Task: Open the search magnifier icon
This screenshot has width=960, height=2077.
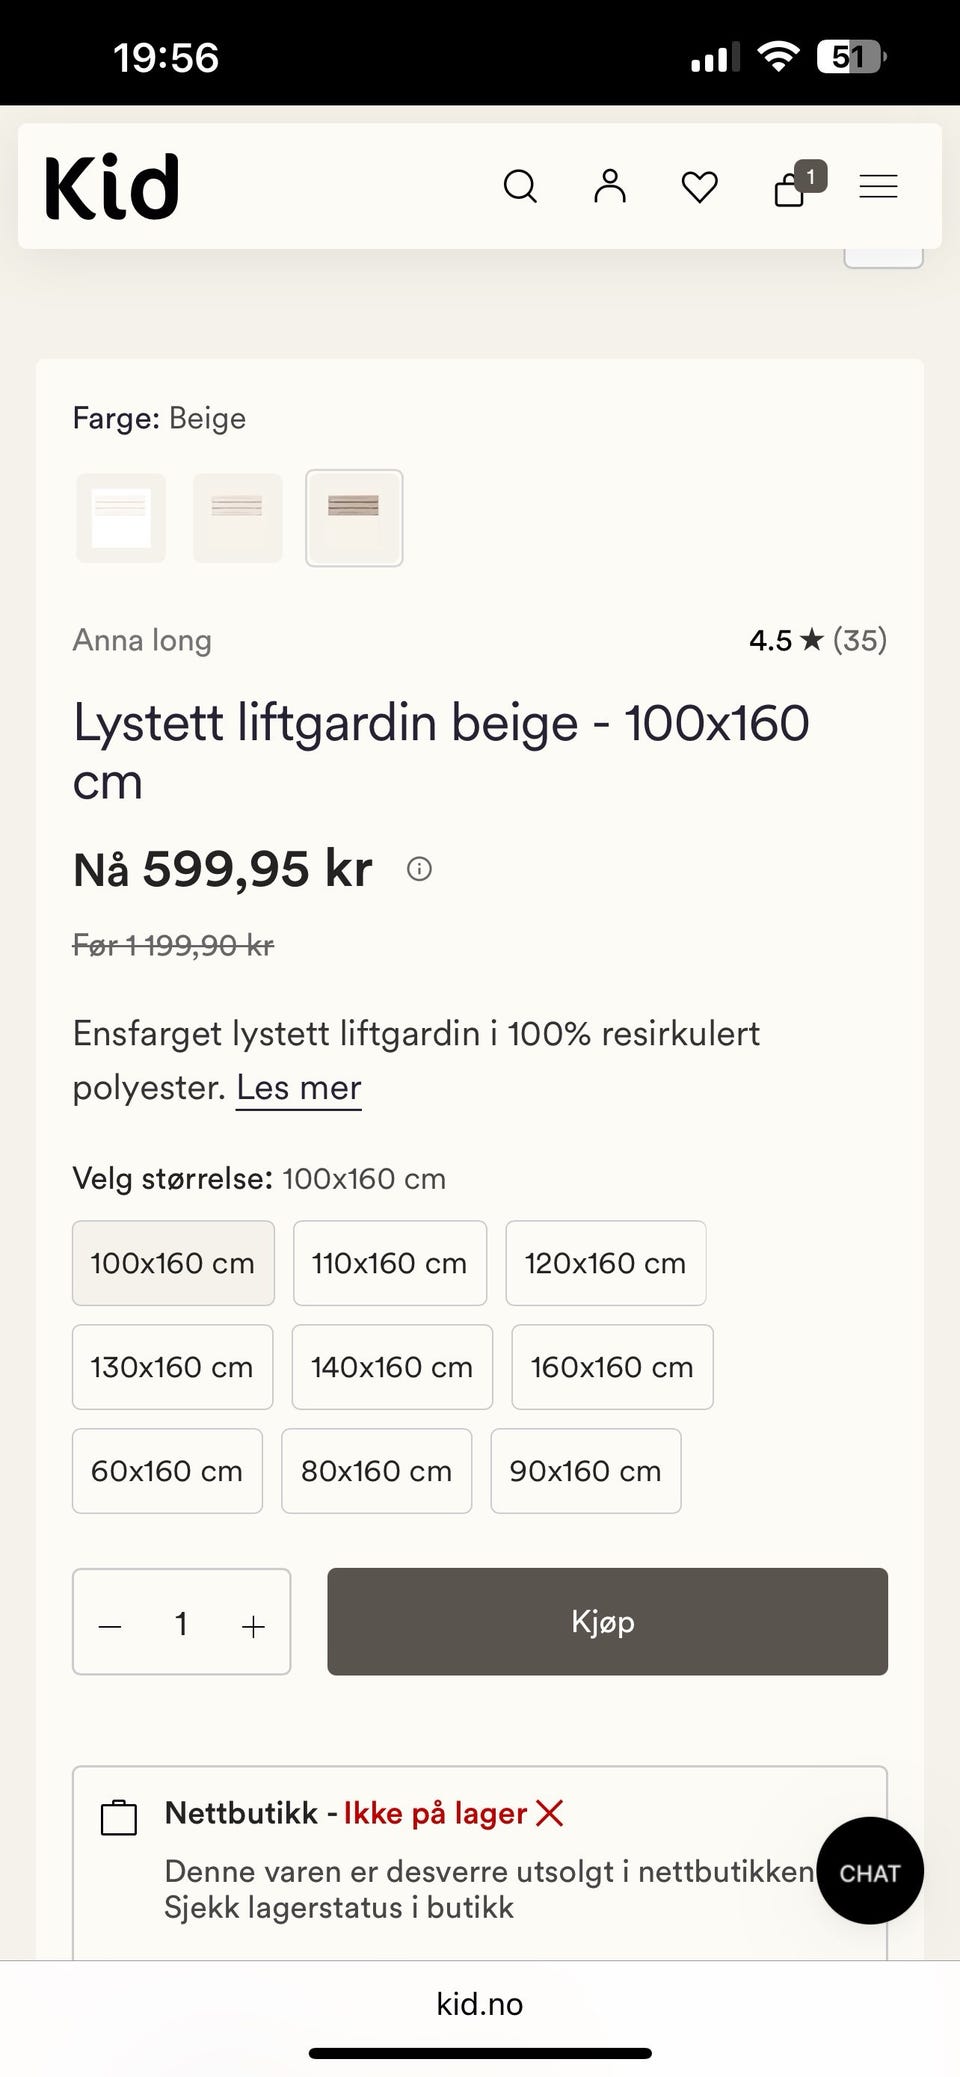Action: pyautogui.click(x=520, y=186)
